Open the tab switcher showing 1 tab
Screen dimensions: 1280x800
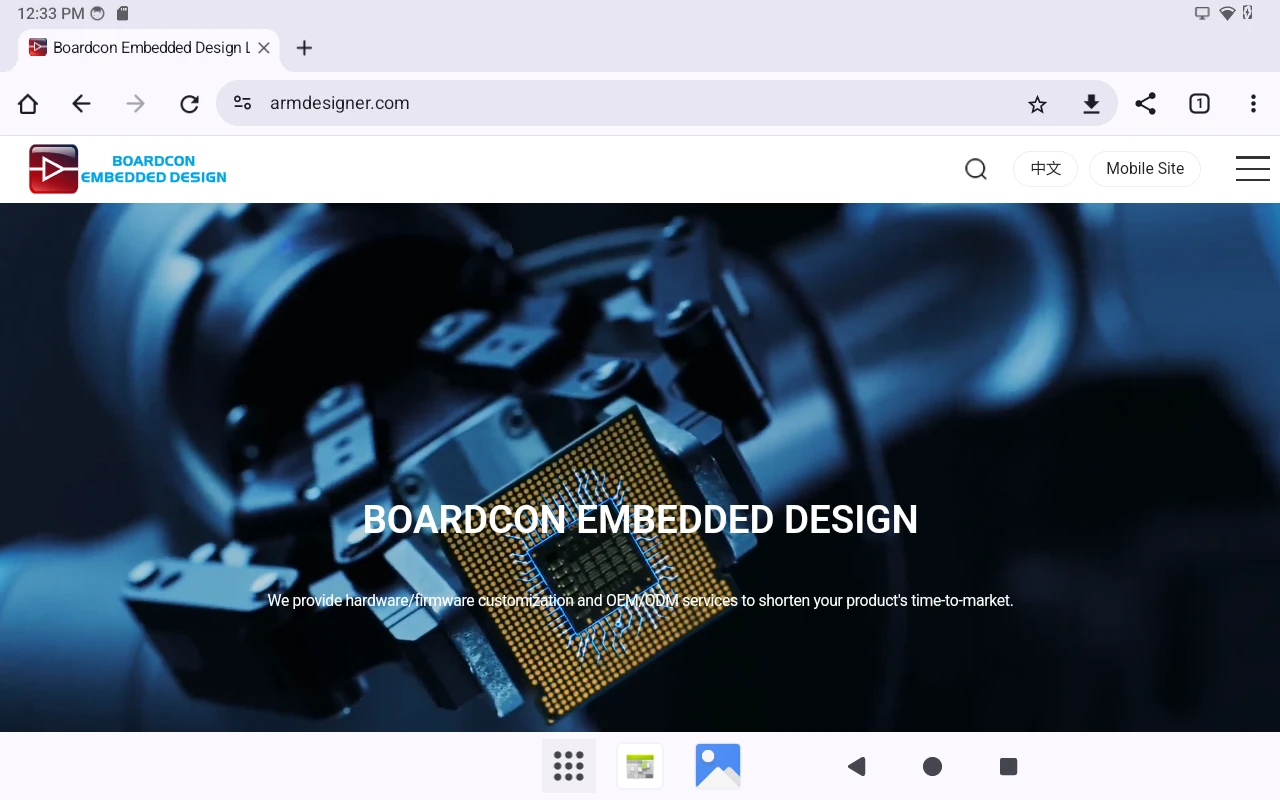[x=1199, y=103]
